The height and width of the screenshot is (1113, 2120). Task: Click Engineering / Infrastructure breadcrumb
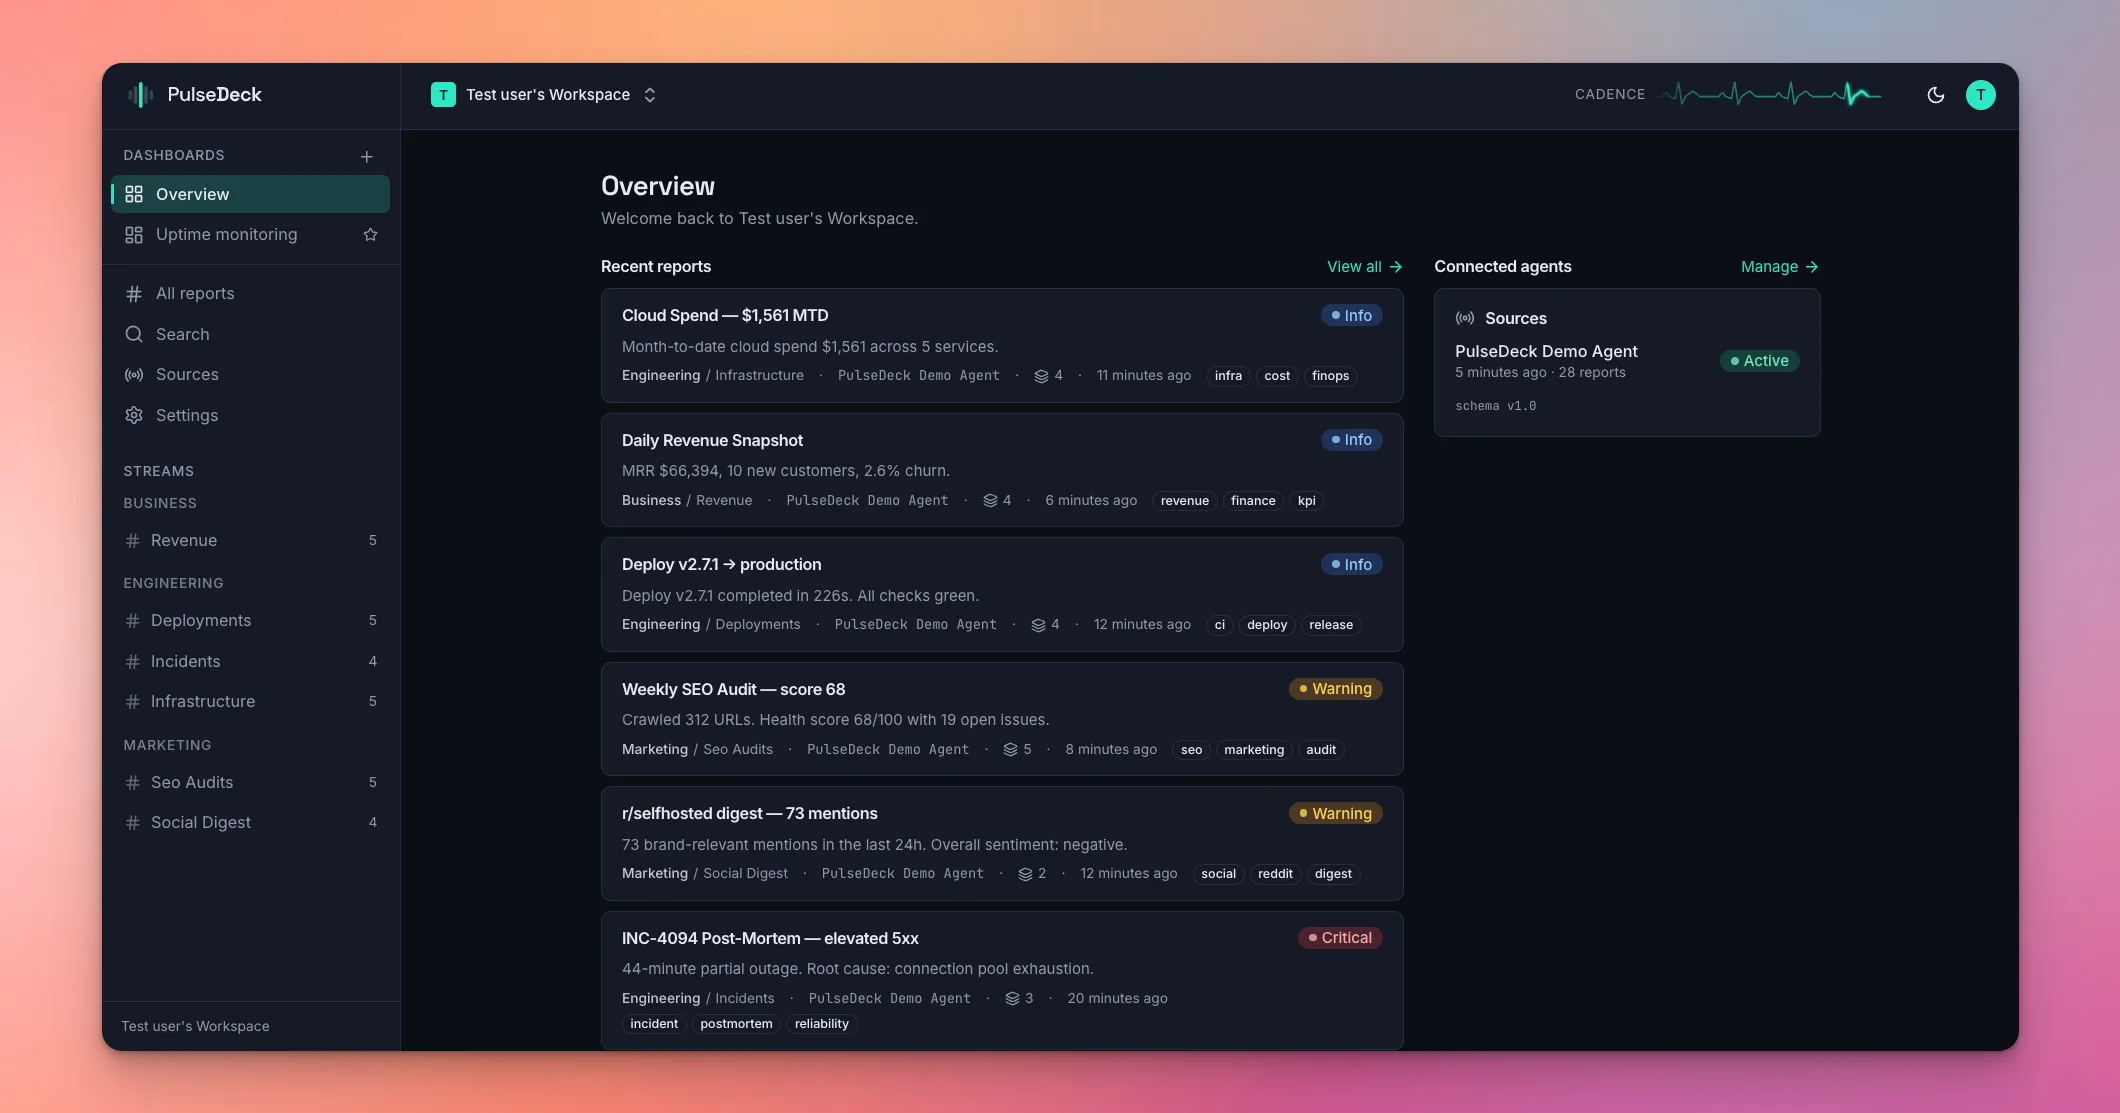712,376
